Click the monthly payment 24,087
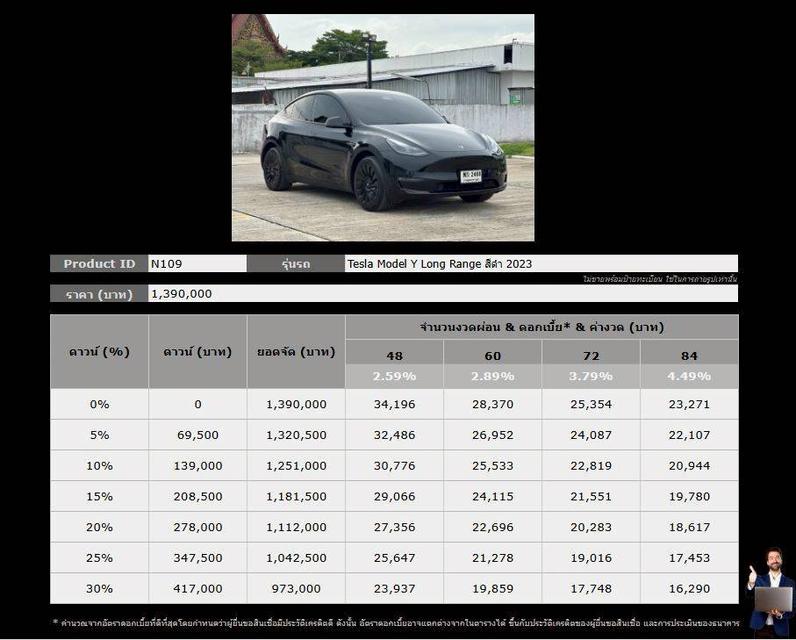This screenshot has height=640, width=796. click(x=591, y=435)
